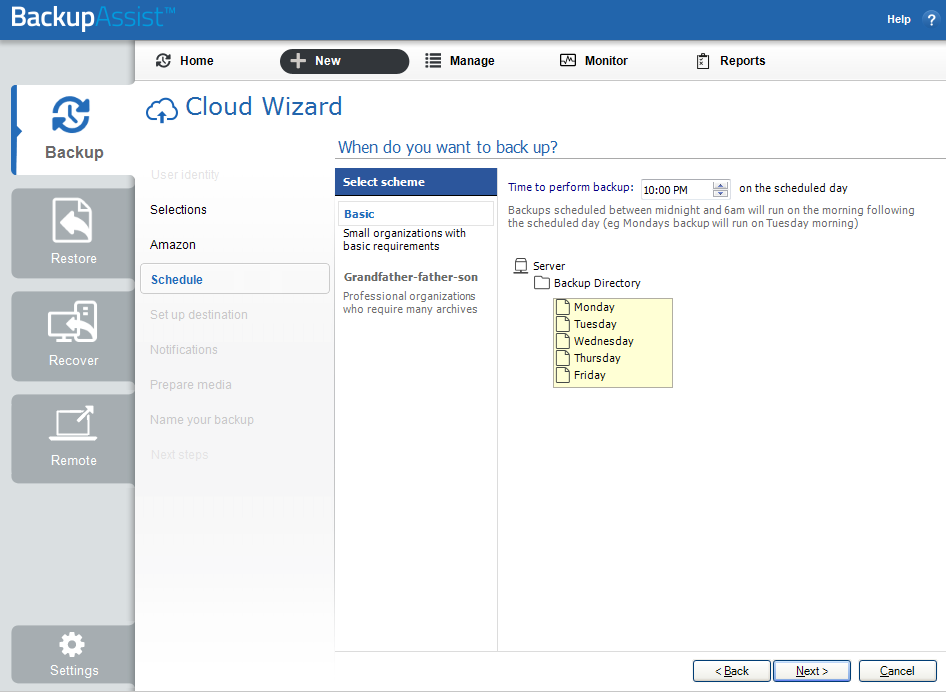The image size is (946, 692).
Task: Click the Home refresh icon
Action: pos(163,60)
